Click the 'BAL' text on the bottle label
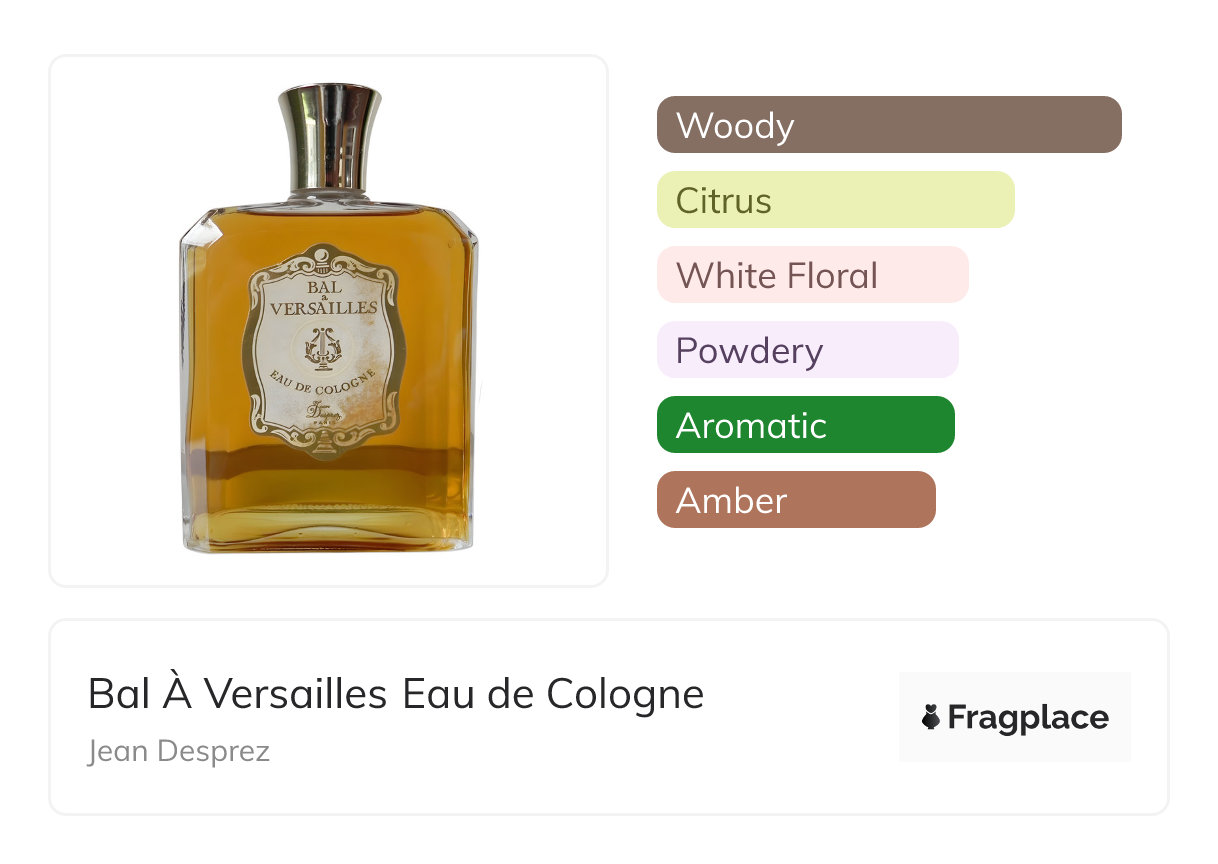Image resolution: width=1218 pixels, height=864 pixels. [x=324, y=286]
